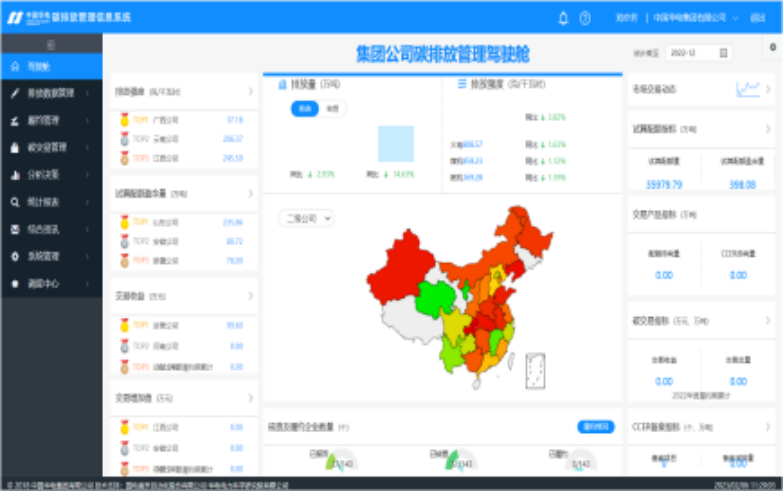Screen dimensions: 783x492
Task: Click the bar chart icon for 分析决策
Action: (15, 175)
